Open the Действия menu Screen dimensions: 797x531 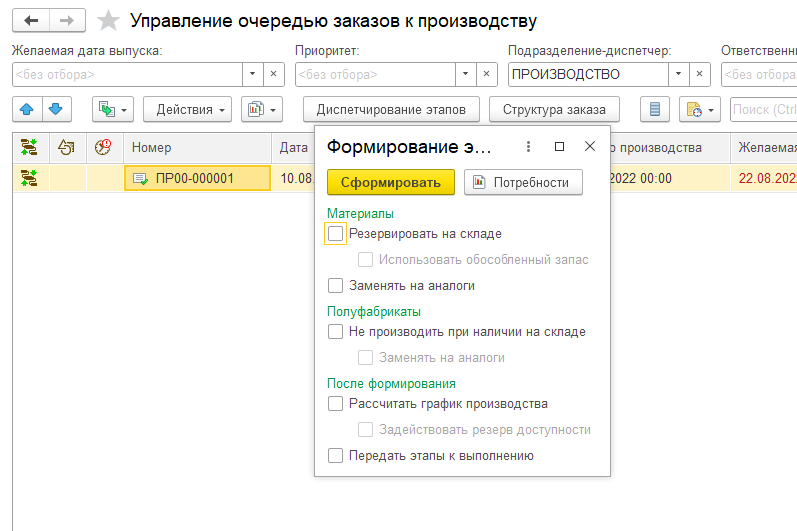click(187, 109)
